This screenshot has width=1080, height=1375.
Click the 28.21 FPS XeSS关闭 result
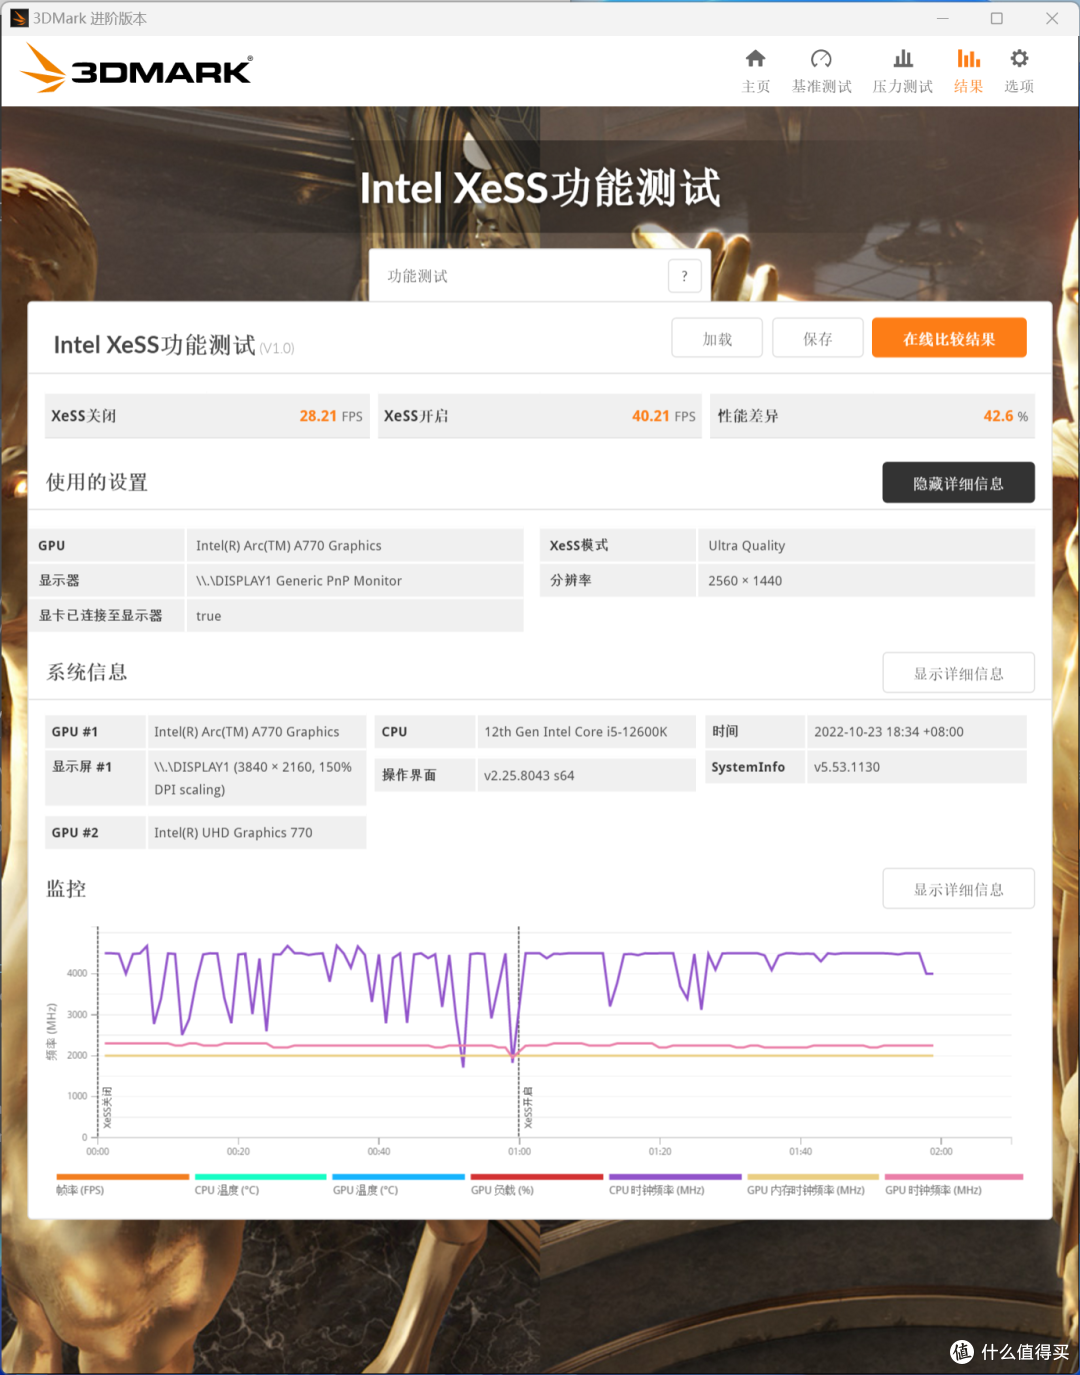pos(330,416)
